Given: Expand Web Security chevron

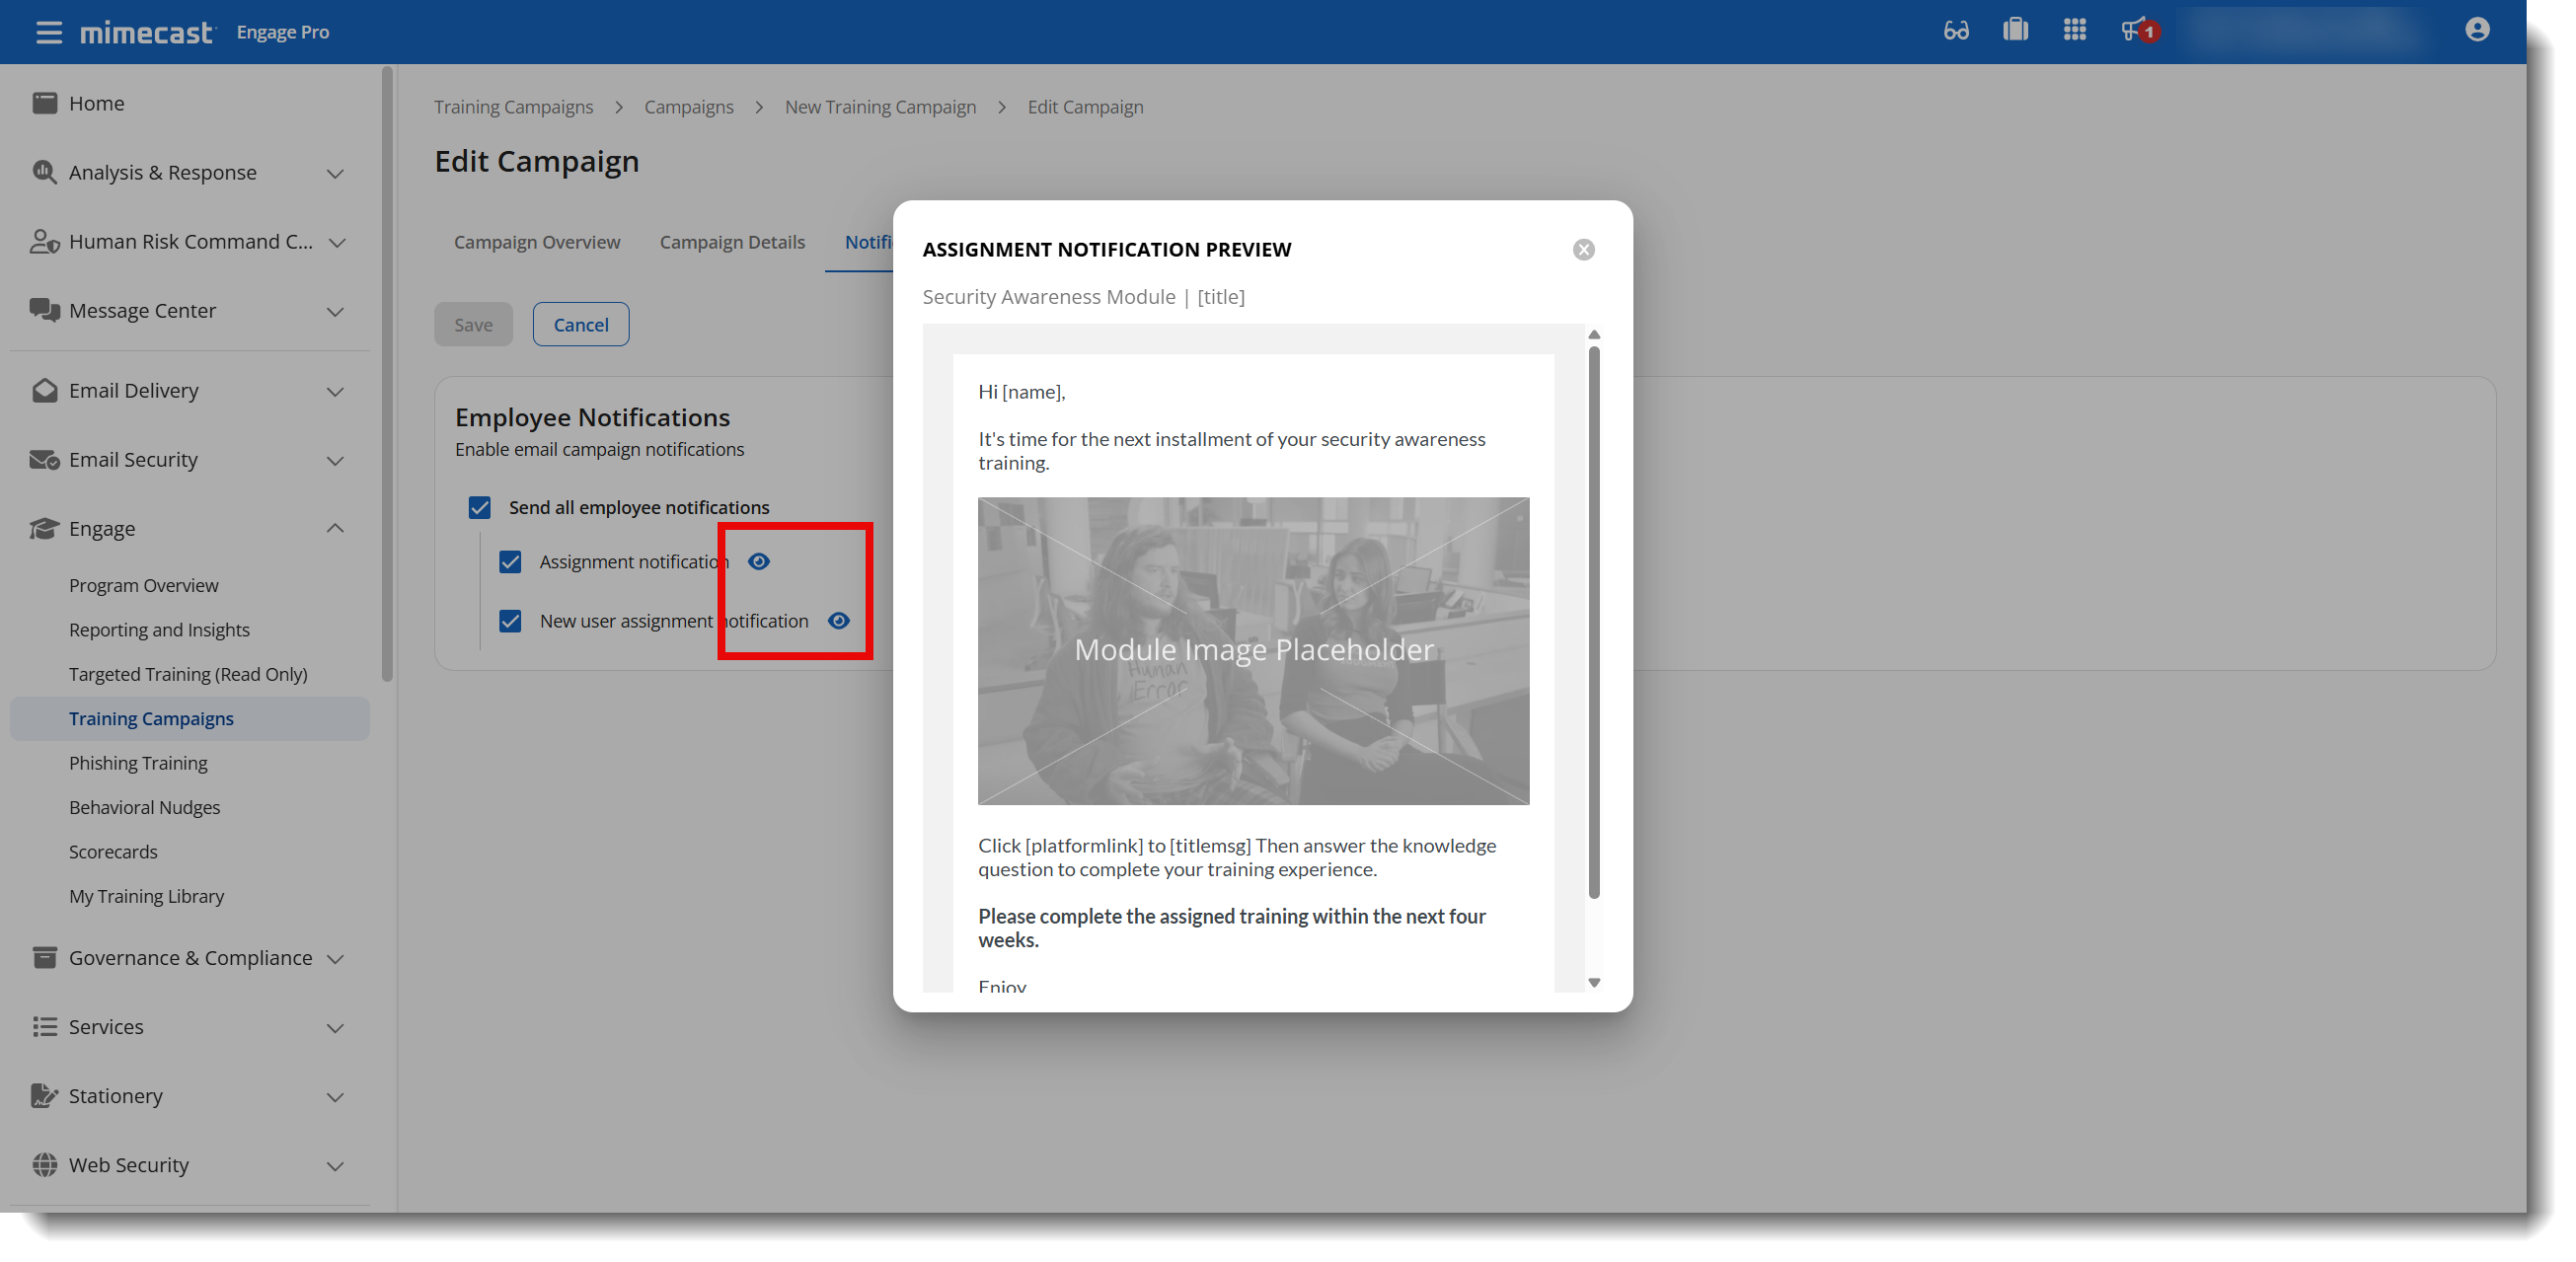Looking at the screenshot, I should [x=335, y=1165].
